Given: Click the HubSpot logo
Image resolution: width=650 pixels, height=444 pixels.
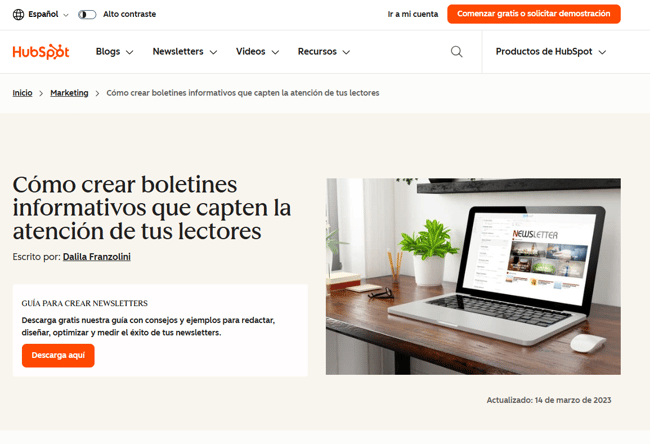Looking at the screenshot, I should click(x=41, y=52).
